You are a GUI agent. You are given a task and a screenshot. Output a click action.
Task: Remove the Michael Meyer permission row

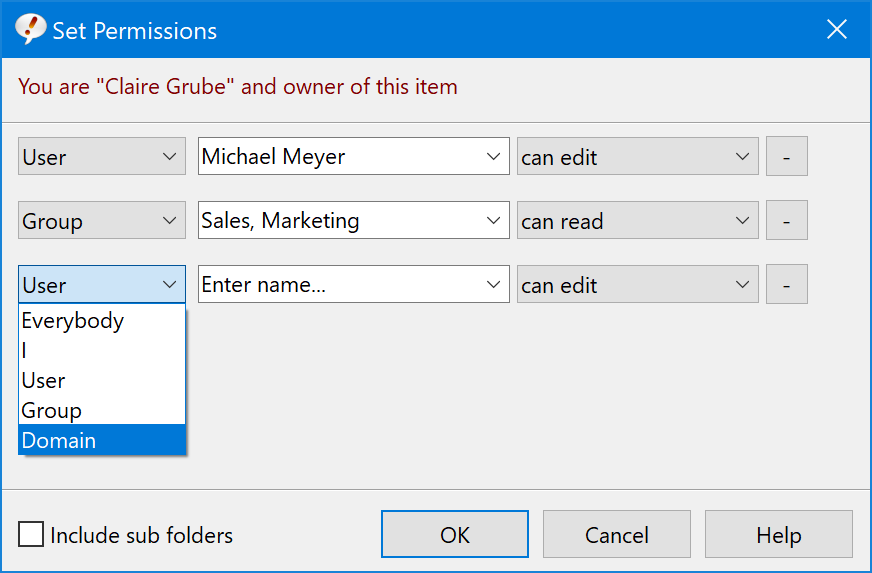[786, 156]
